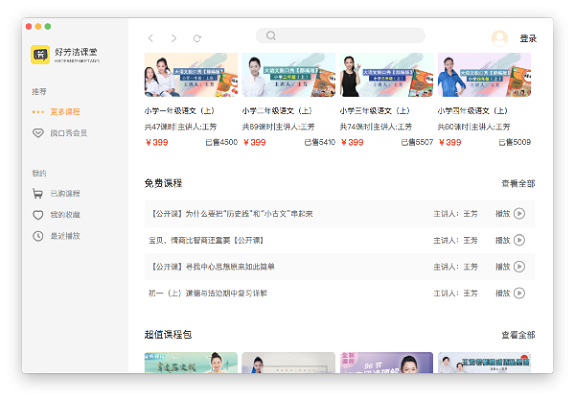Click the 好芳法课堂 logo icon
This screenshot has height=400, width=575.
(x=40, y=55)
